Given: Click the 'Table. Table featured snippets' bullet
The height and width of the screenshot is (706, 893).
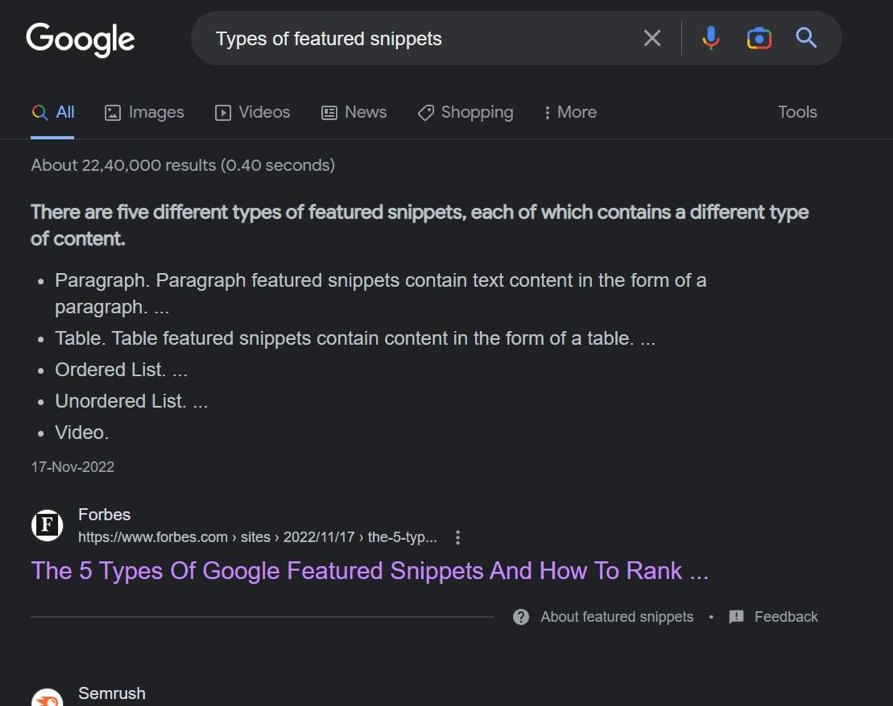Looking at the screenshot, I should point(355,339).
